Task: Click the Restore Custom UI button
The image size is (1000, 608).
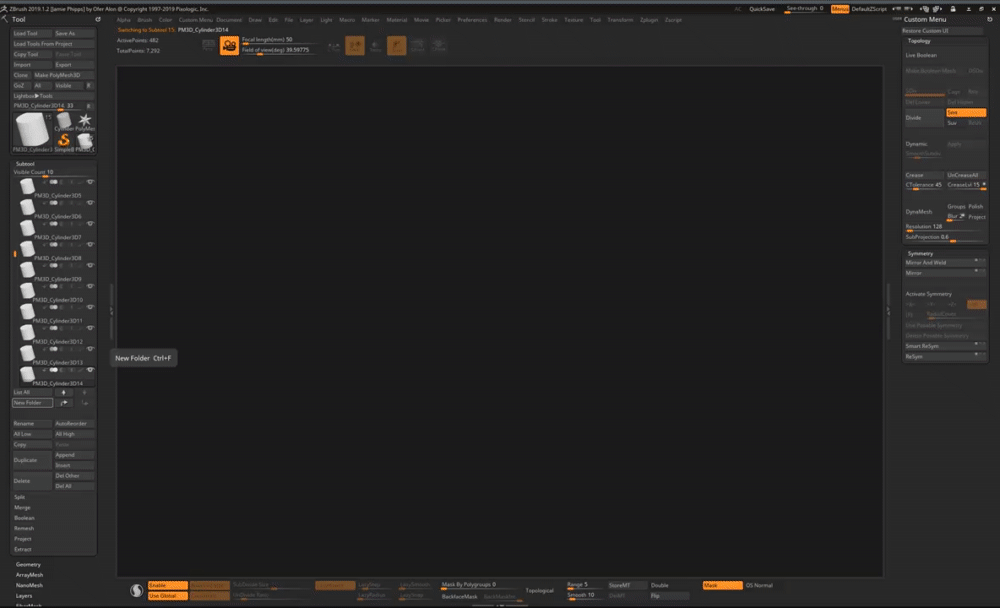Action: point(943,31)
